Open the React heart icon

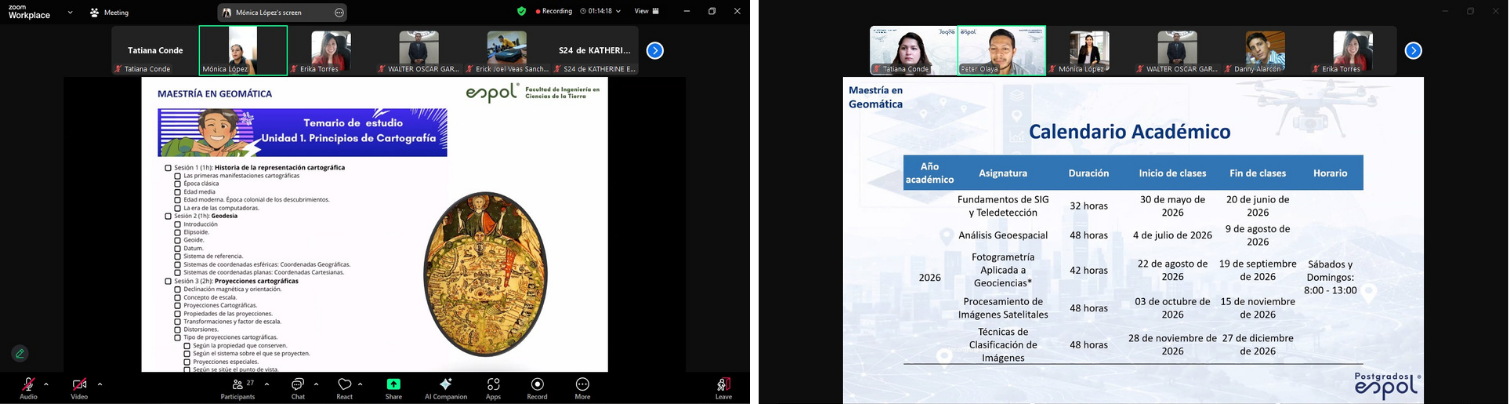coord(344,384)
